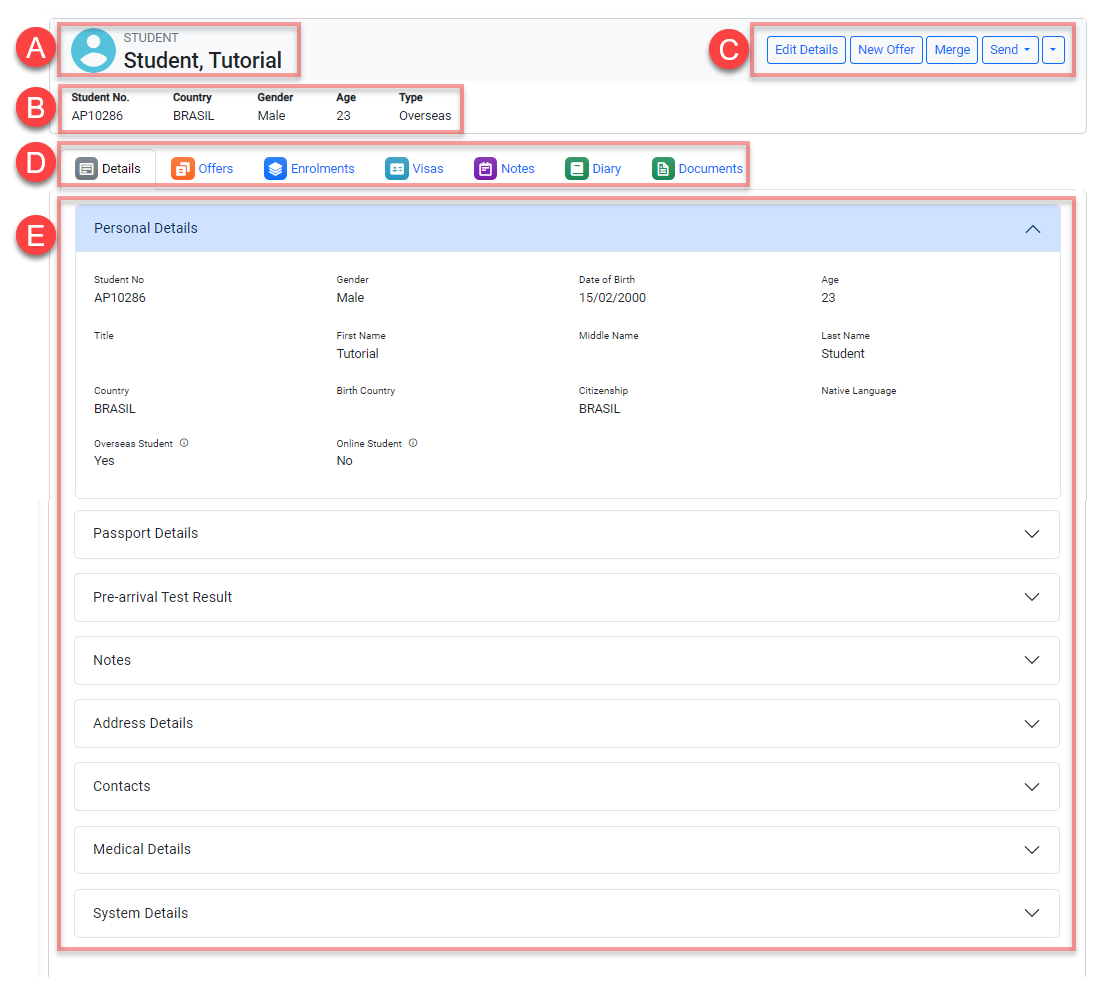Screen dimensions: 1107x986
Task: Click the Documents file icon
Action: click(x=663, y=169)
